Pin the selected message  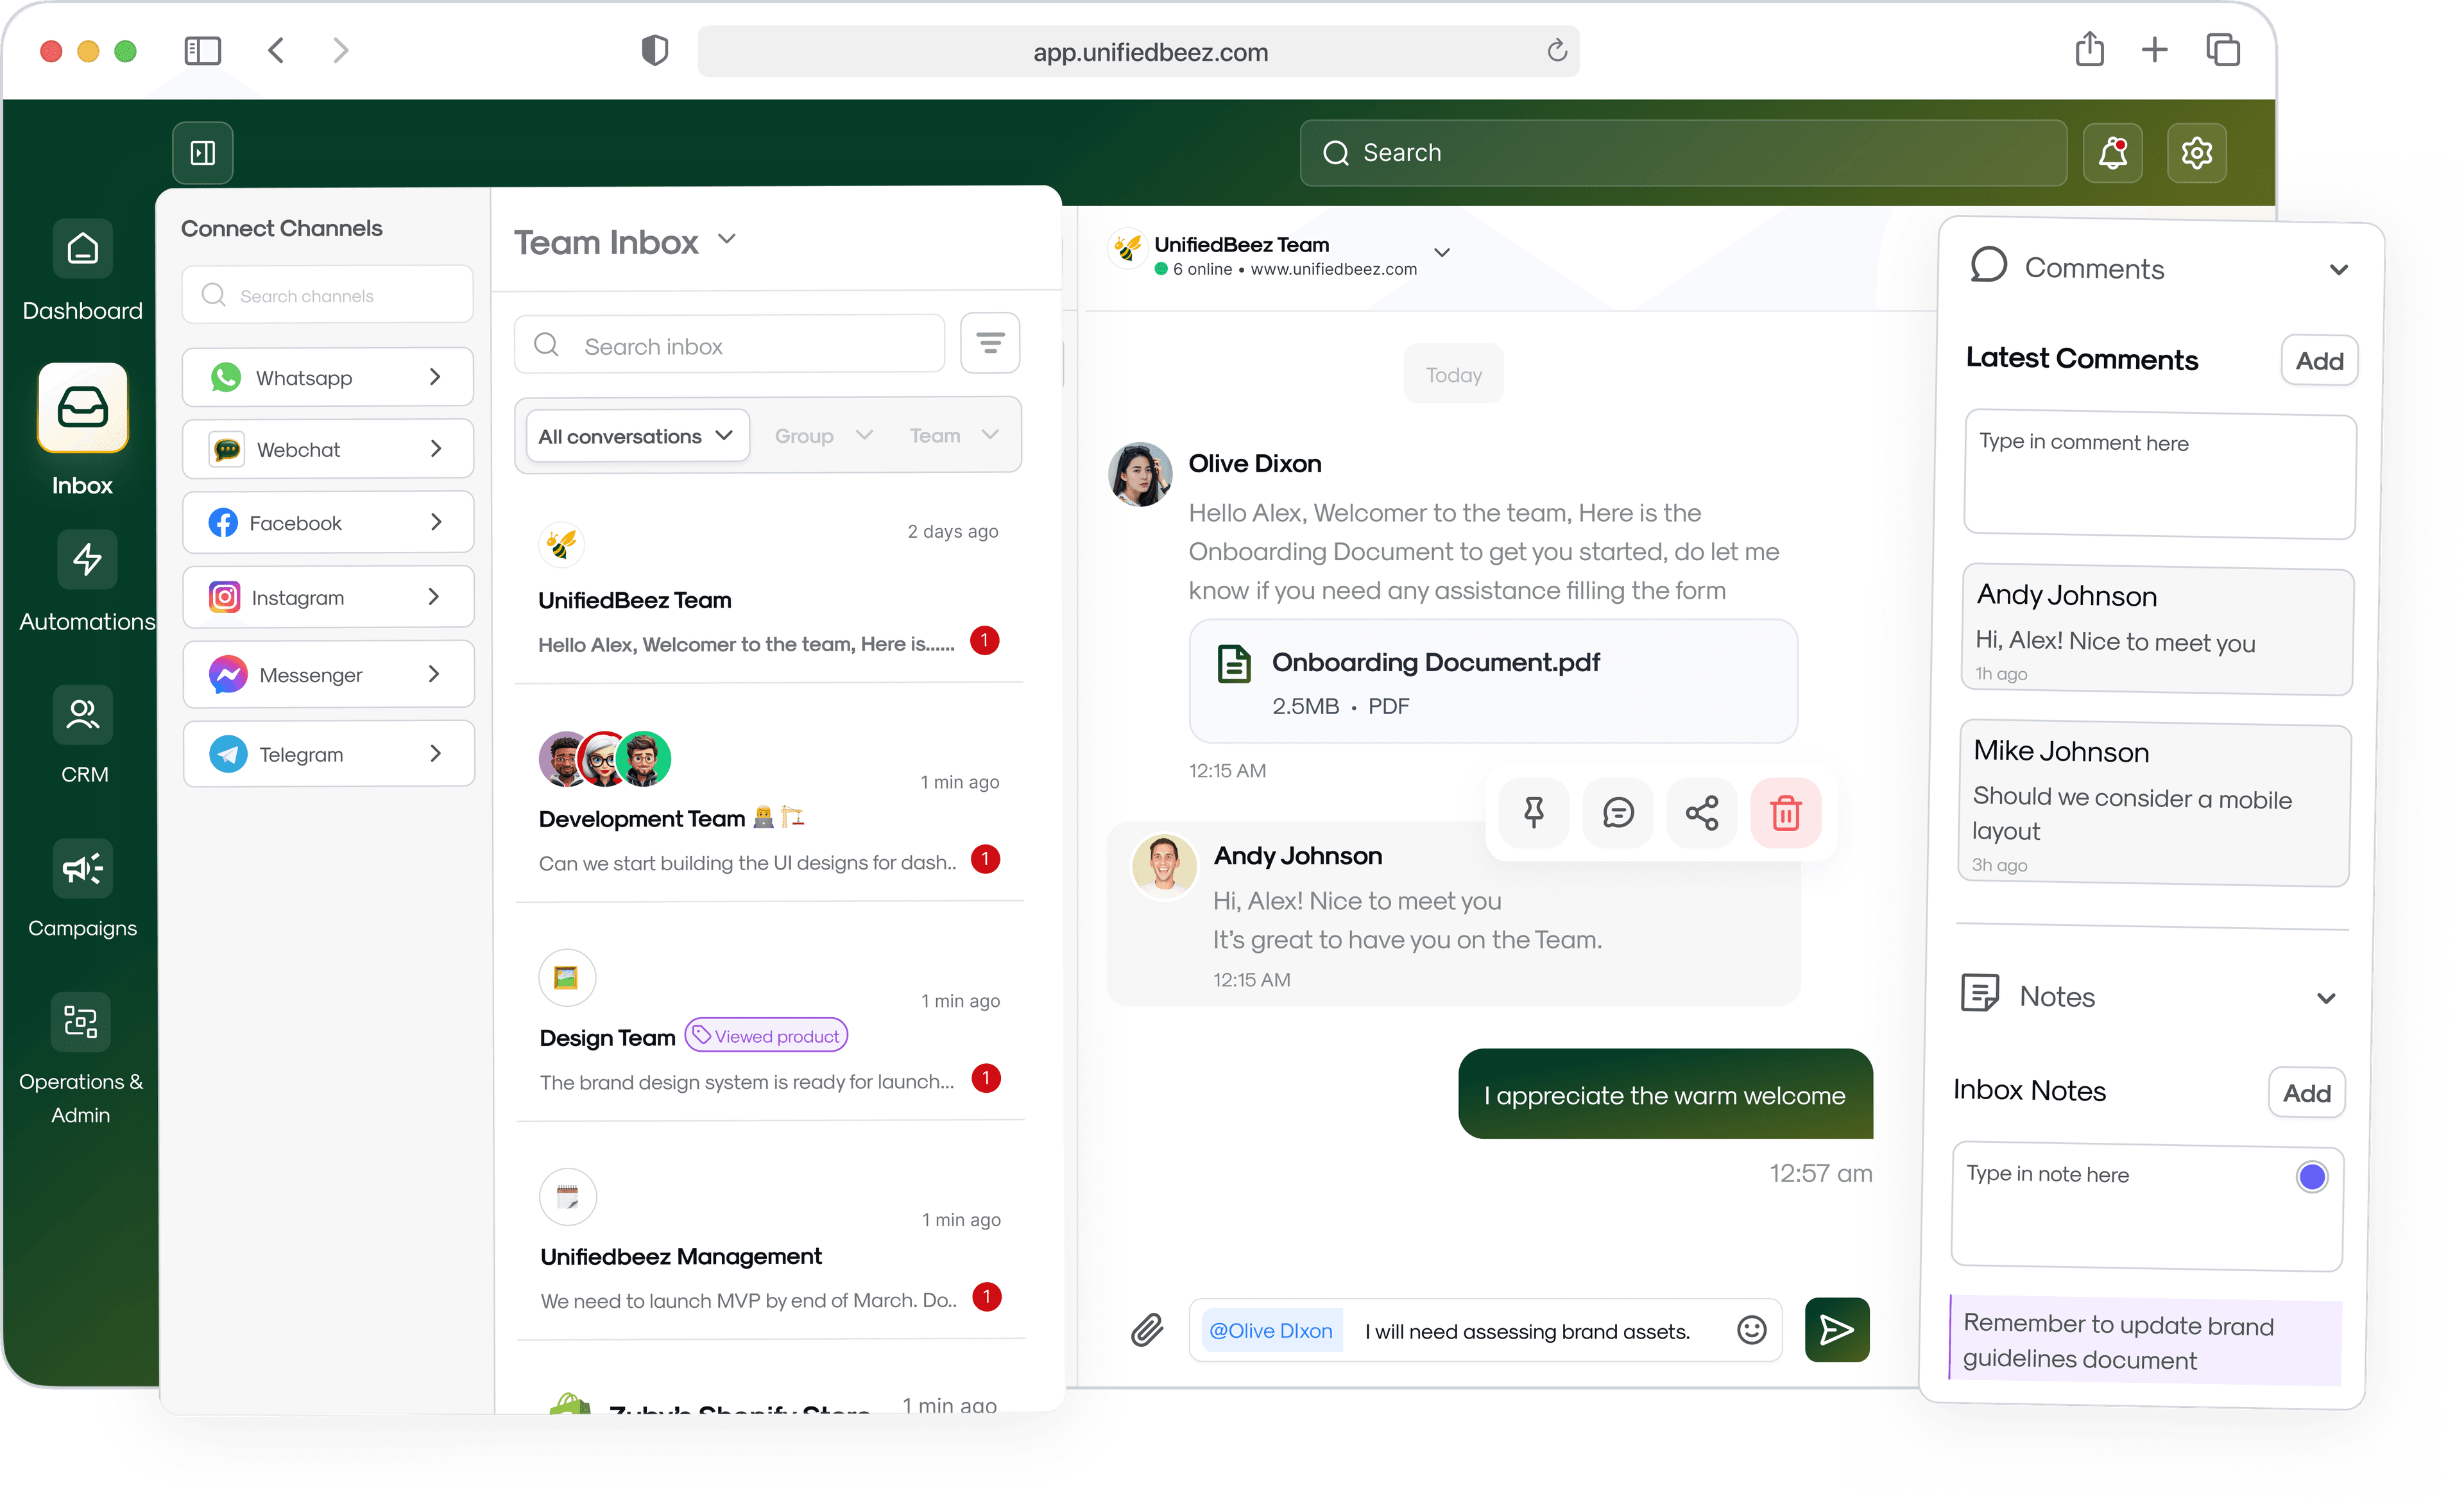coord(1534,812)
